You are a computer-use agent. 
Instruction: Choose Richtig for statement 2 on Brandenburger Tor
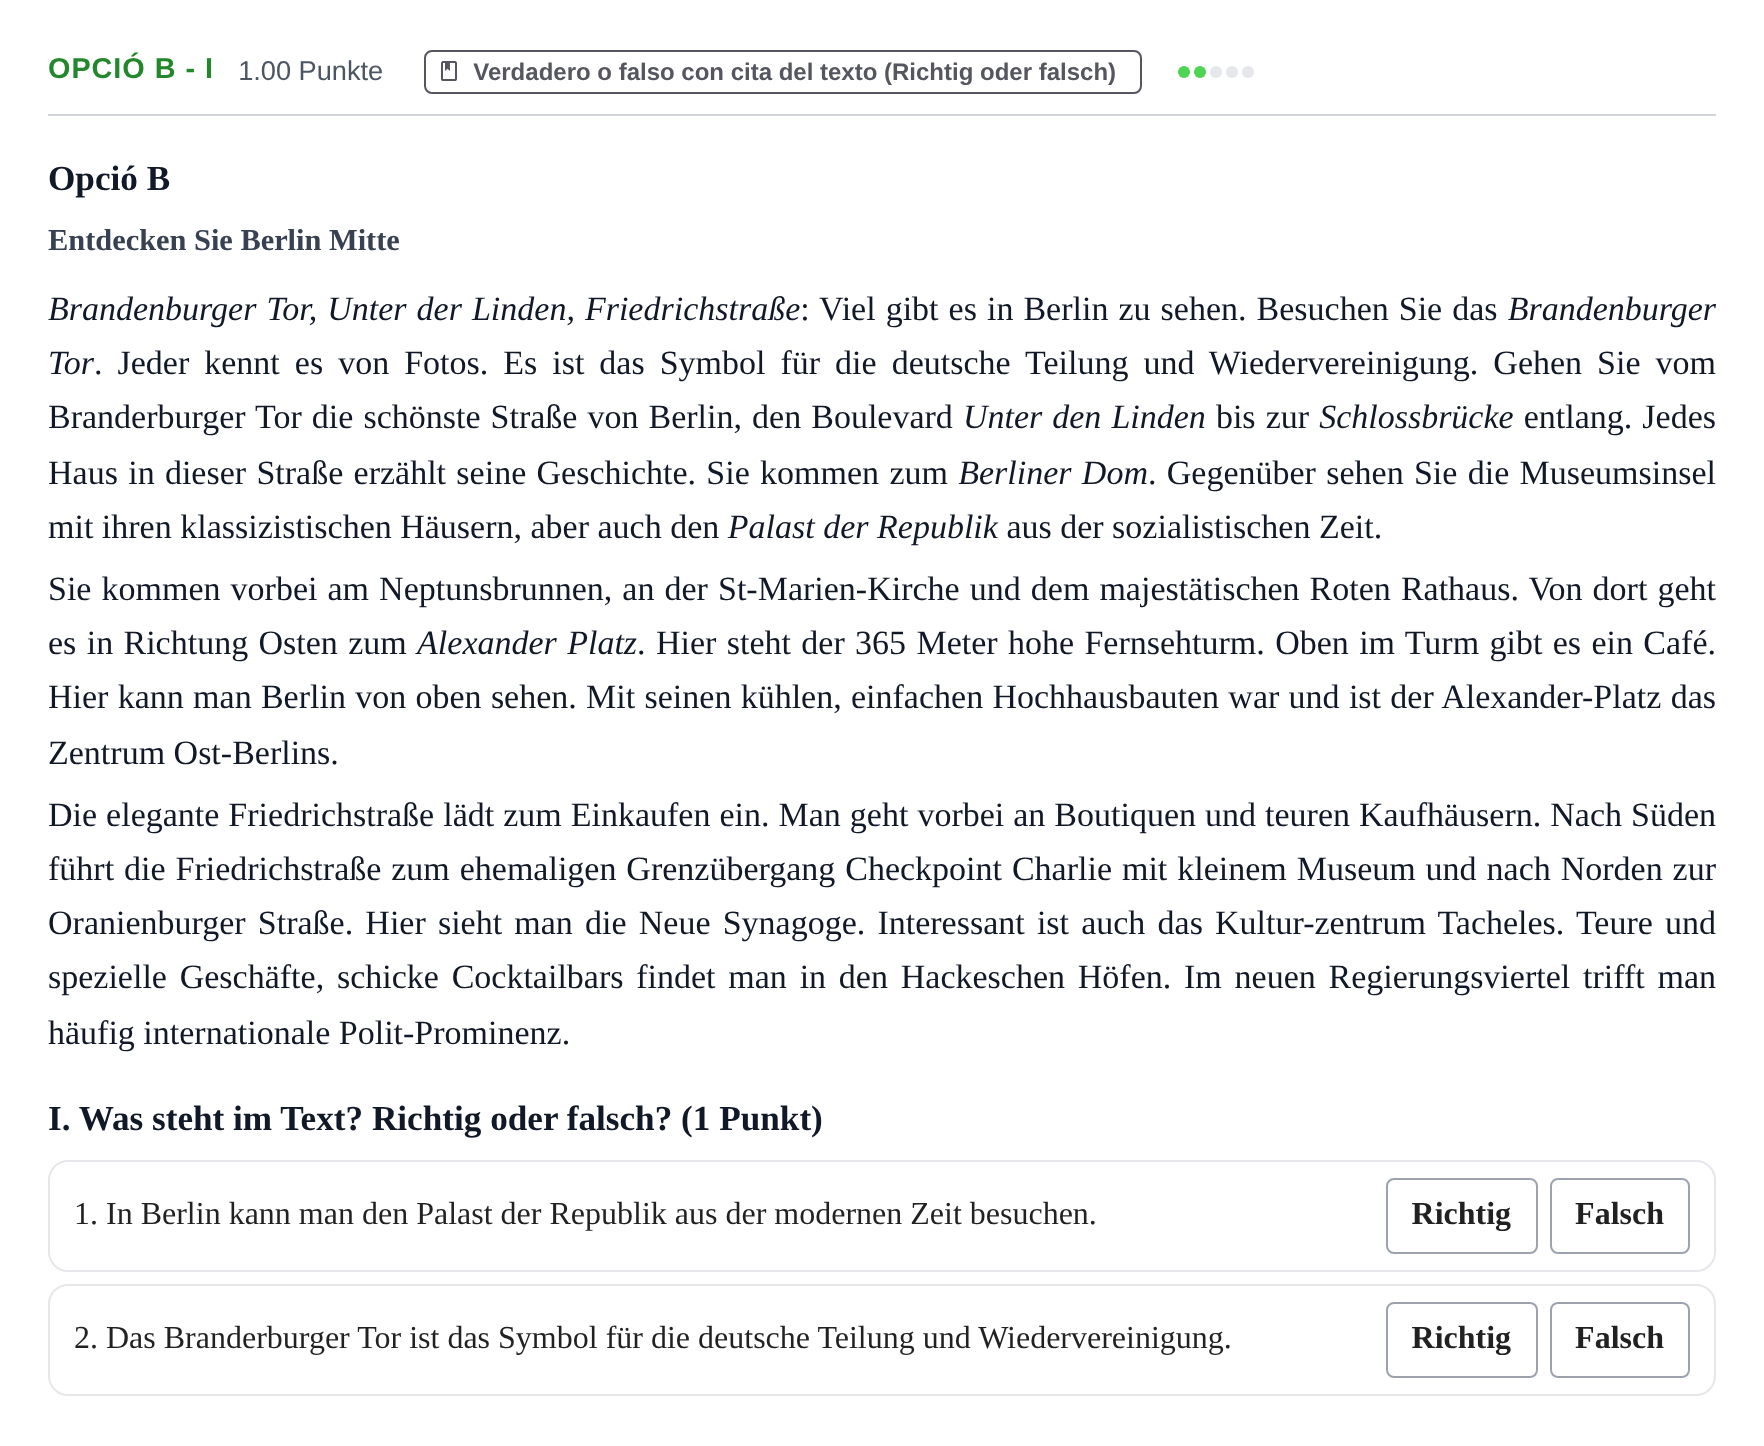pyautogui.click(x=1461, y=1339)
